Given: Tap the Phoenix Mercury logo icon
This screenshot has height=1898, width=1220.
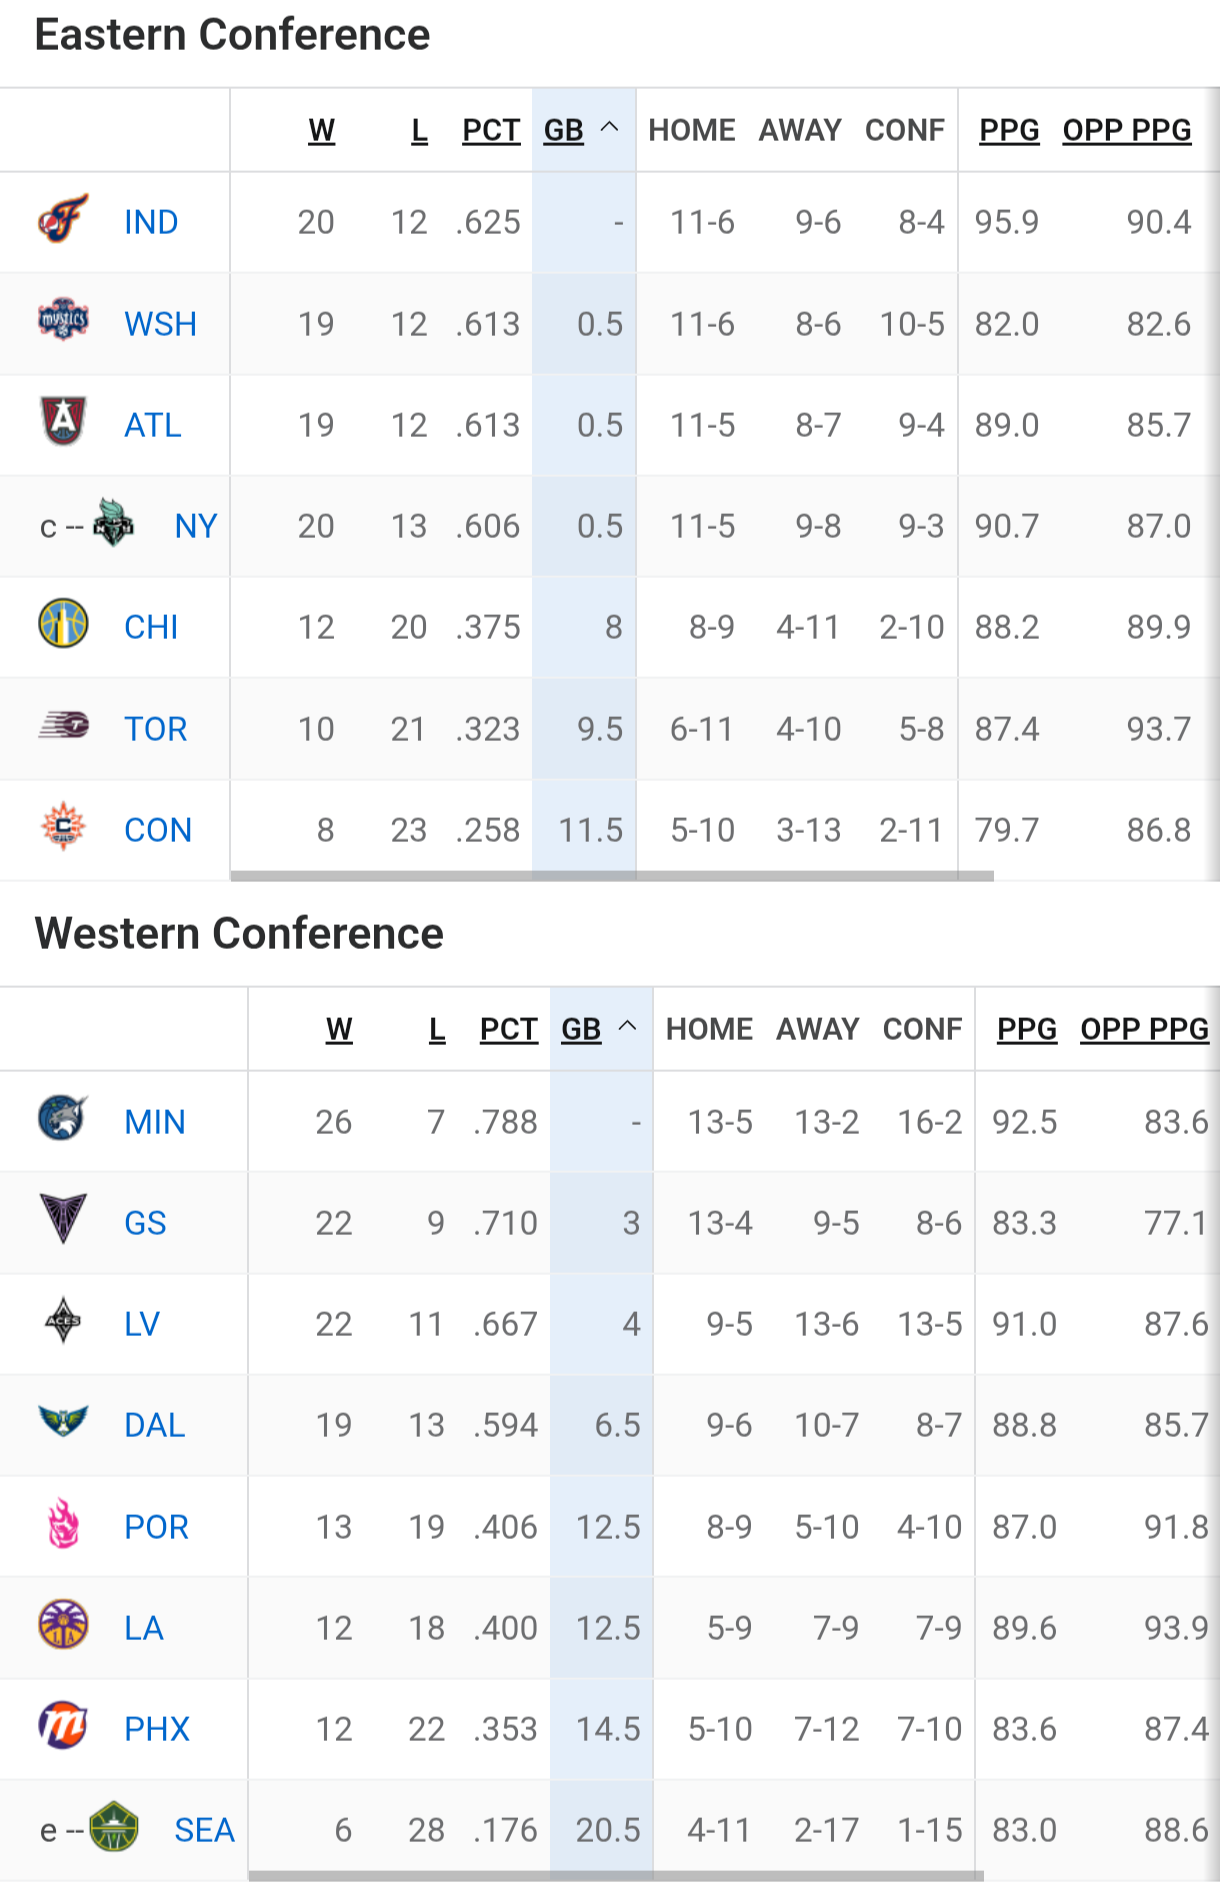Looking at the screenshot, I should 63,1726.
